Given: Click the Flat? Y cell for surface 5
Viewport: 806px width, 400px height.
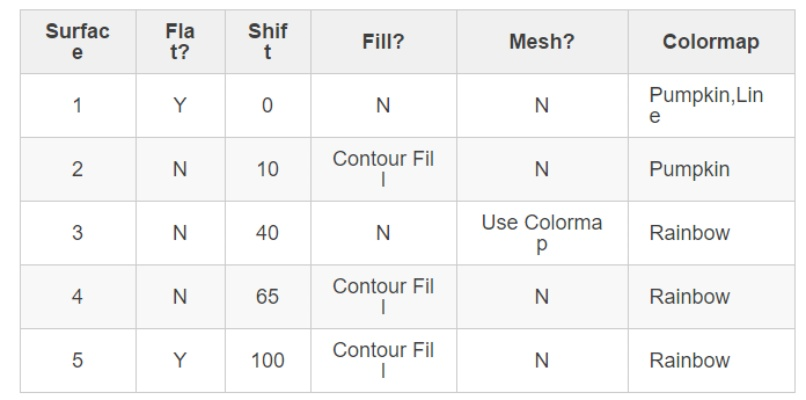Looking at the screenshot, I should point(180,360).
